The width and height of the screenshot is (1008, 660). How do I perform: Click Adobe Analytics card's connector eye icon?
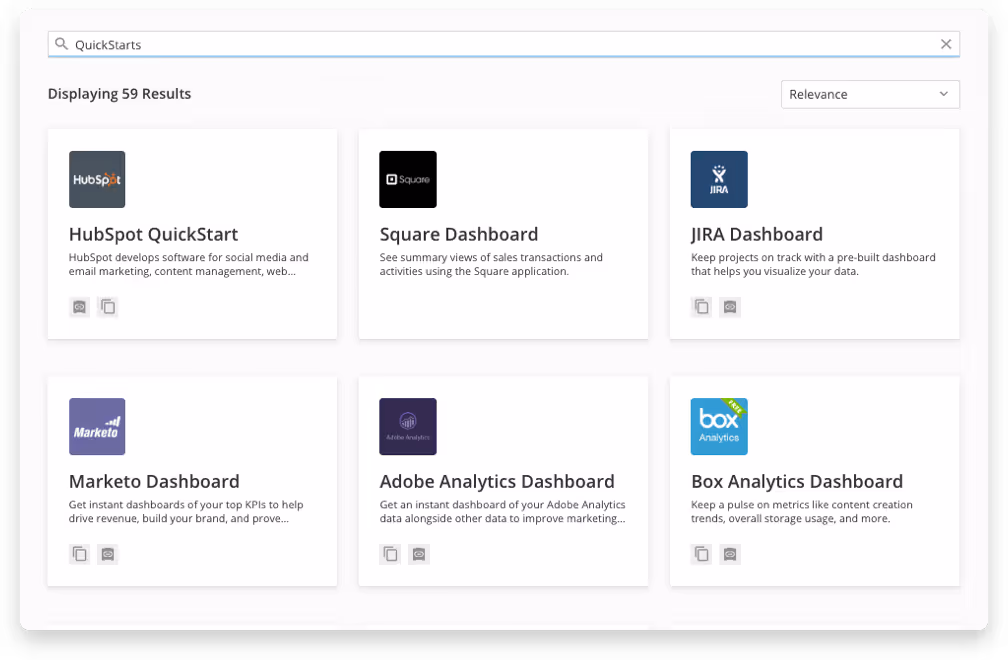418,554
